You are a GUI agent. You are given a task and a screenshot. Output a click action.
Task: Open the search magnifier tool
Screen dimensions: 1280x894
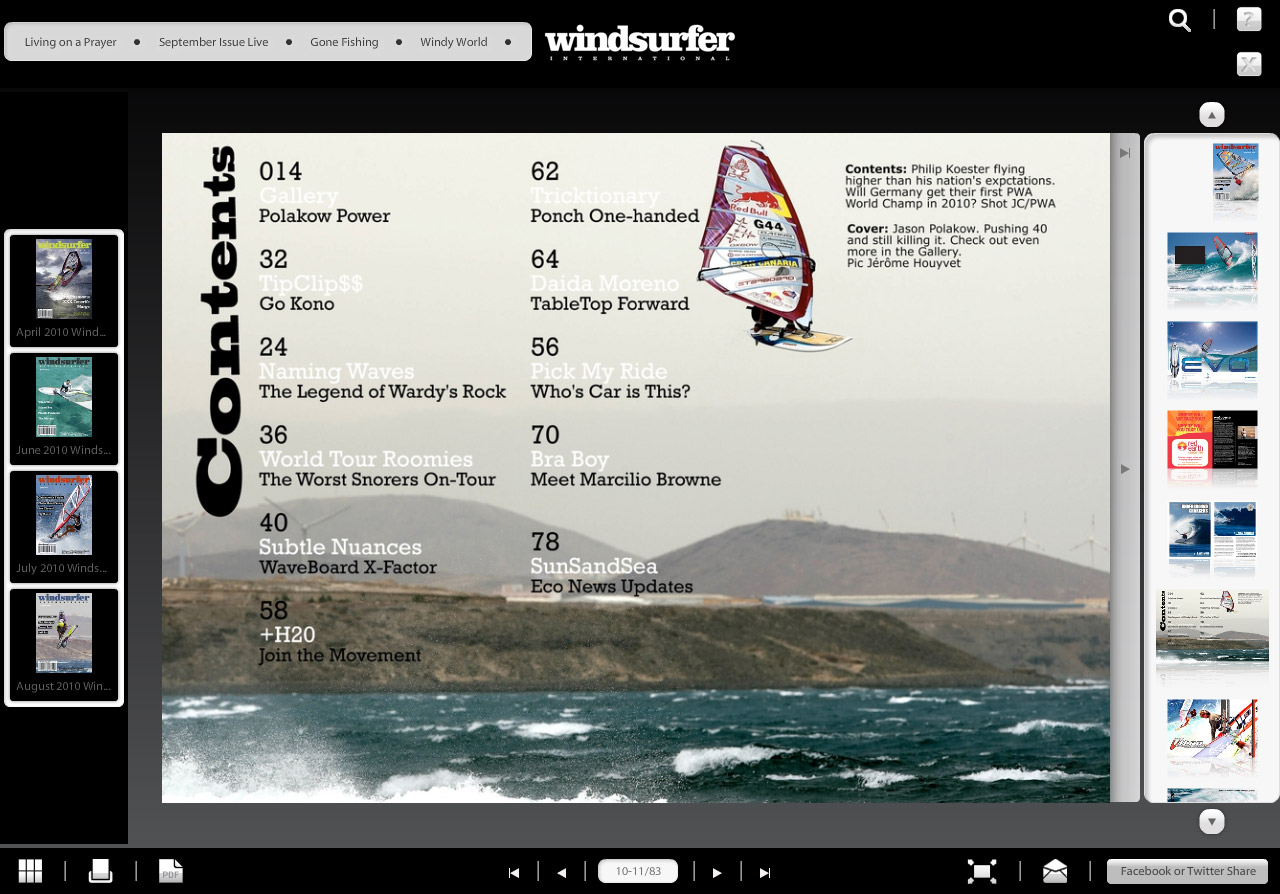pos(1180,20)
